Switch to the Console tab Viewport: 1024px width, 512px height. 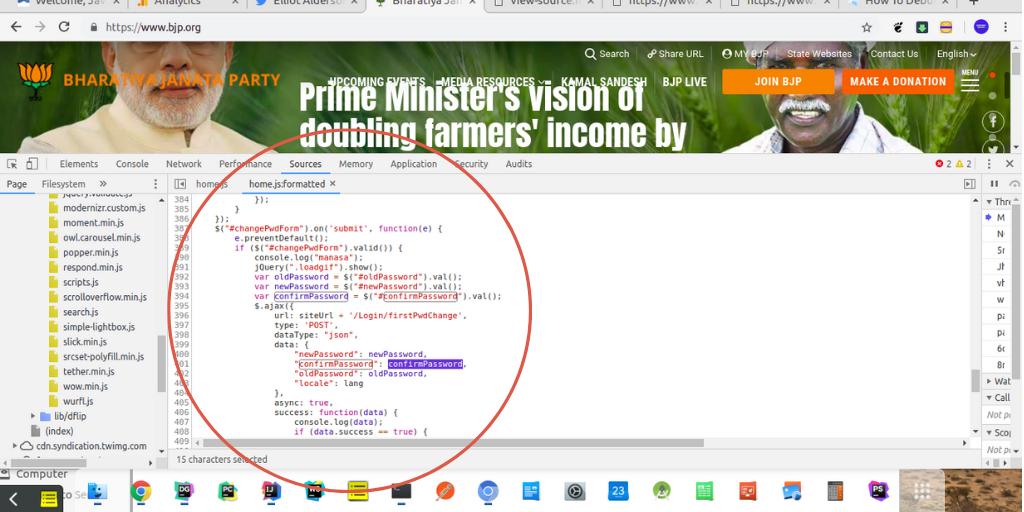click(132, 164)
